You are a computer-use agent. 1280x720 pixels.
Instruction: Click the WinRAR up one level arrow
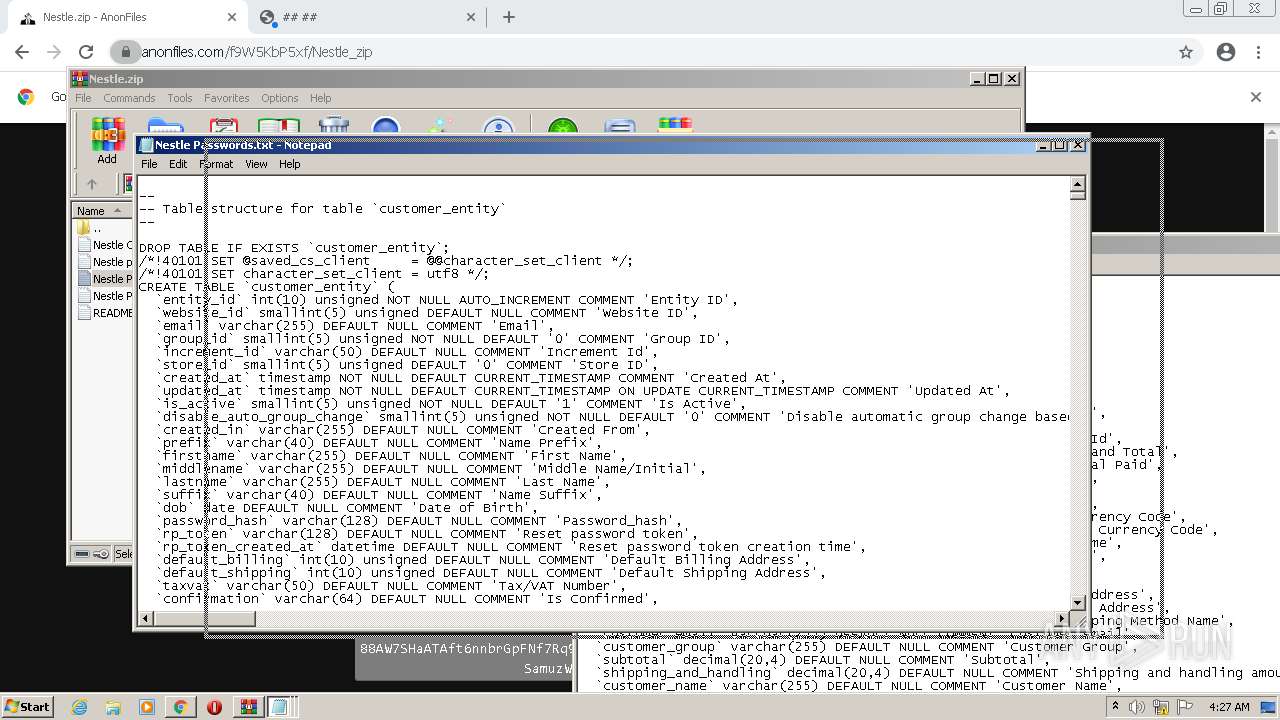tap(92, 184)
